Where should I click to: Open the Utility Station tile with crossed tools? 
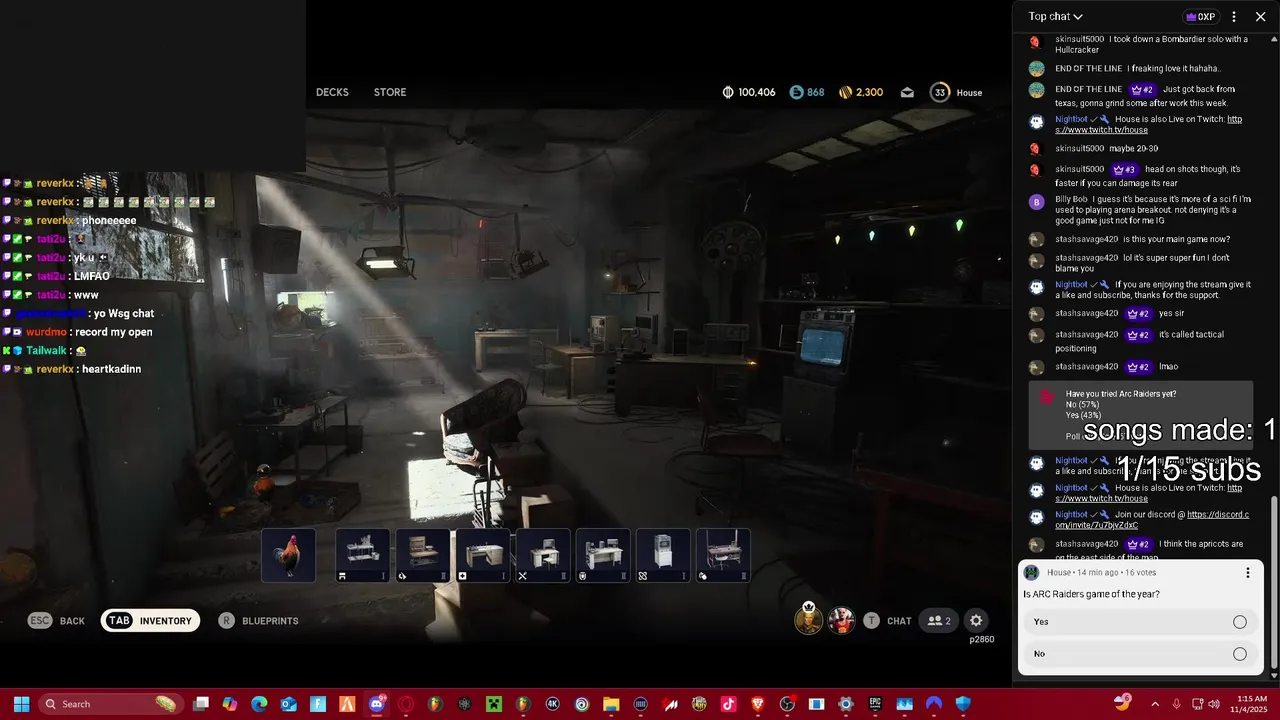[x=542, y=555]
